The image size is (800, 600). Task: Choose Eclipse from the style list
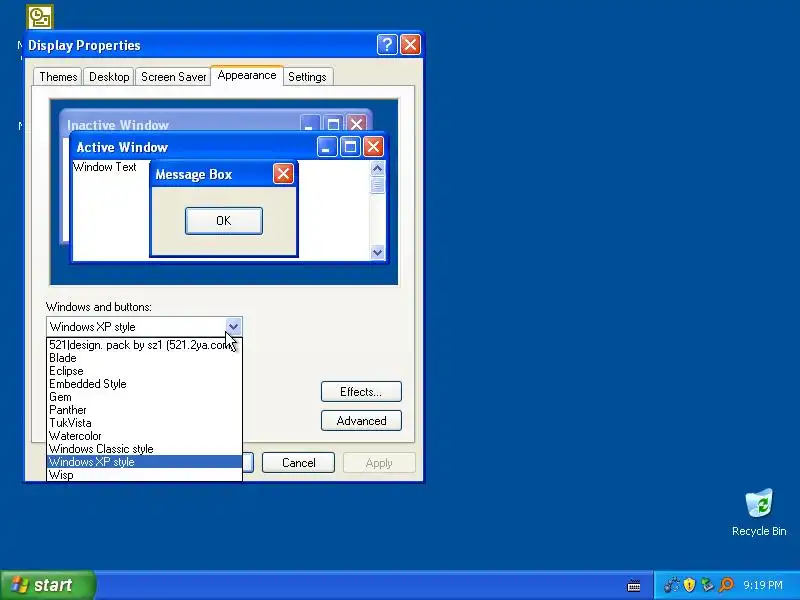coord(144,371)
